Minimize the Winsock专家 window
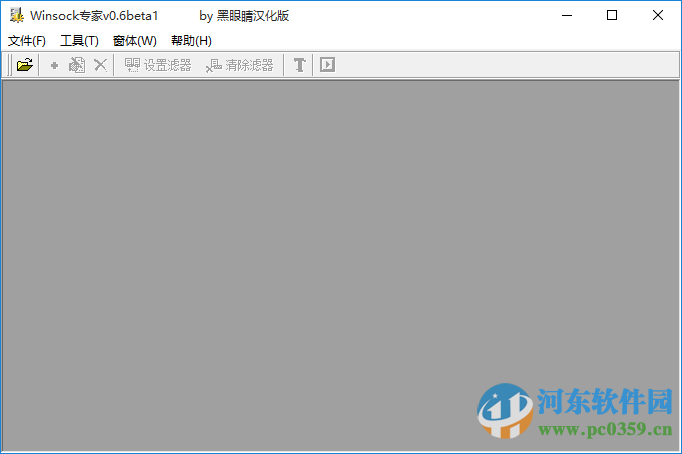 (567, 16)
